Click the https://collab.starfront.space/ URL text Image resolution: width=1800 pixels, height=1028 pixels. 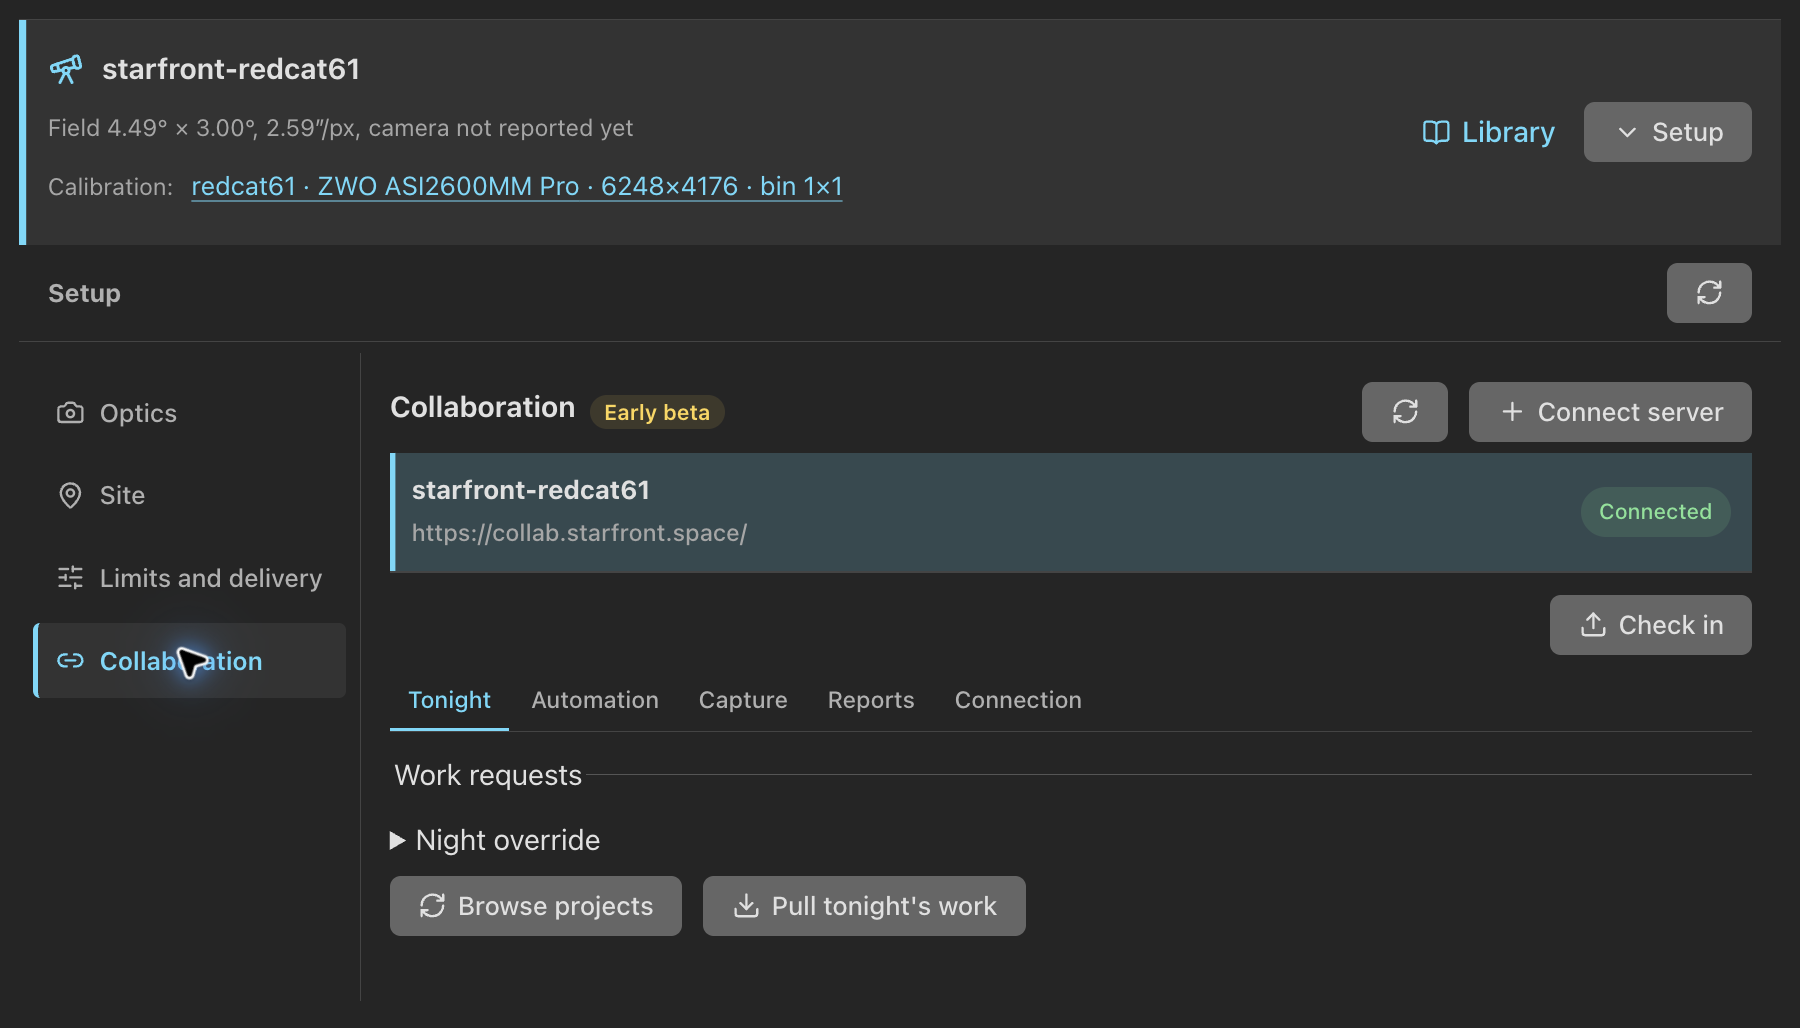579,533
